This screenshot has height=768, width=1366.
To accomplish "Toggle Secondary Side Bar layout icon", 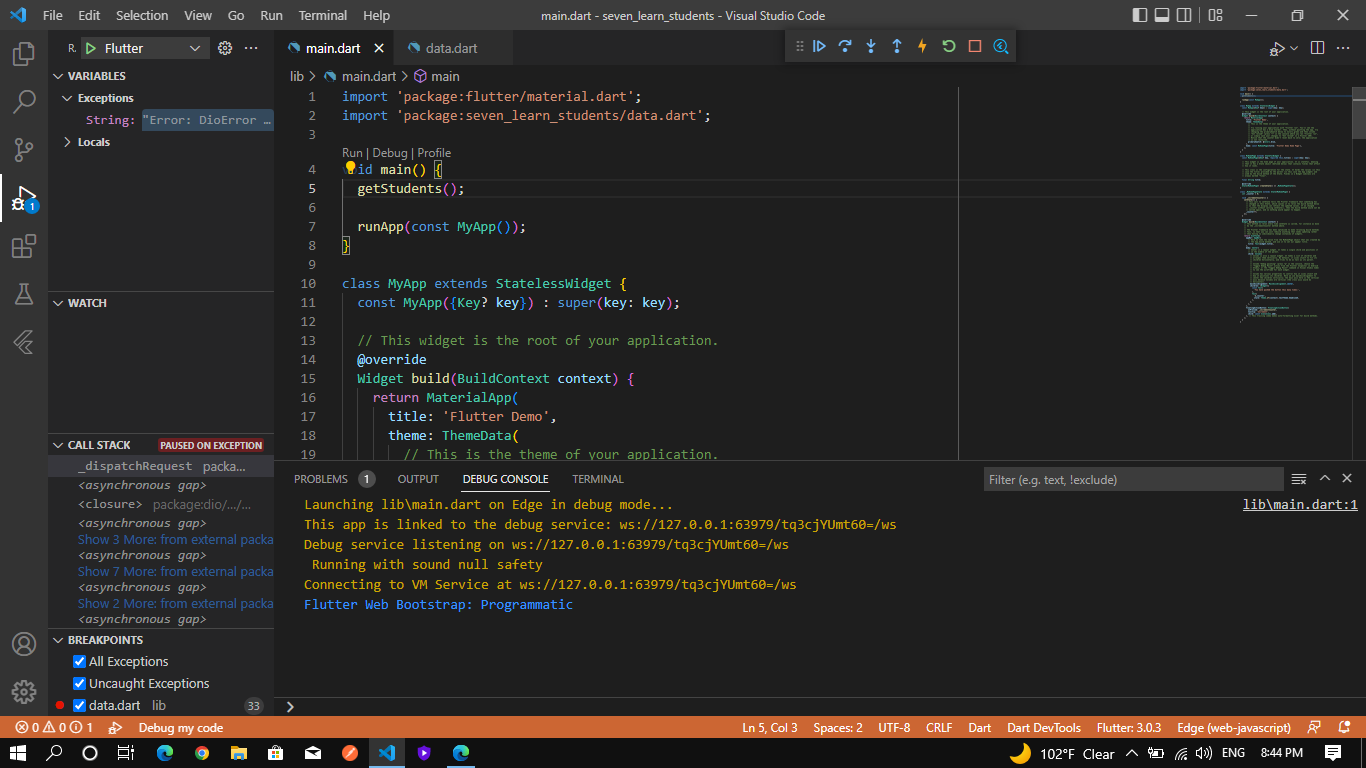I will click(x=1185, y=15).
